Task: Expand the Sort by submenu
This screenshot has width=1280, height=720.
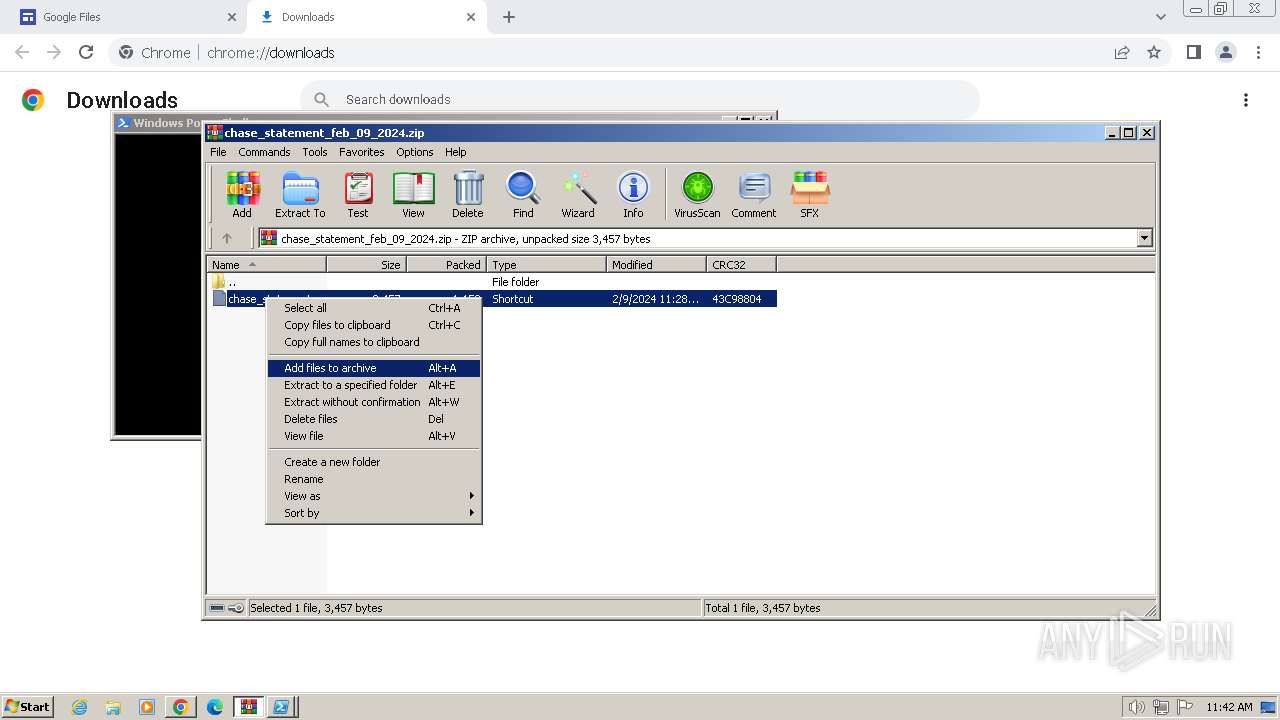Action: click(x=374, y=513)
